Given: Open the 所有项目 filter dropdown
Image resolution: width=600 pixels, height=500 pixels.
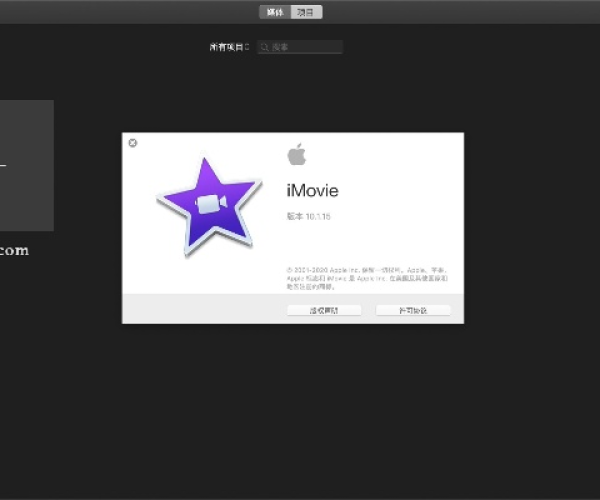Looking at the screenshot, I should pos(229,47).
